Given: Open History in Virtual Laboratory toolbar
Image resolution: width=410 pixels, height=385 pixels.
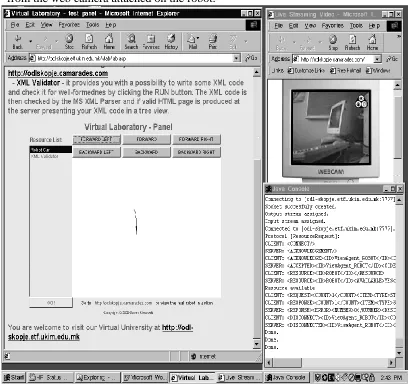Looking at the screenshot, I should pyautogui.click(x=171, y=42).
